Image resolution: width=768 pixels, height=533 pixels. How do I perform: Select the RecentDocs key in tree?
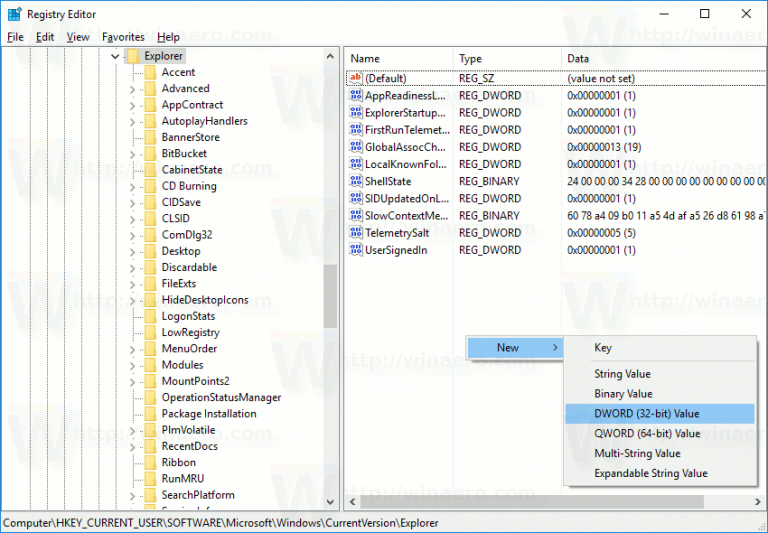click(190, 446)
